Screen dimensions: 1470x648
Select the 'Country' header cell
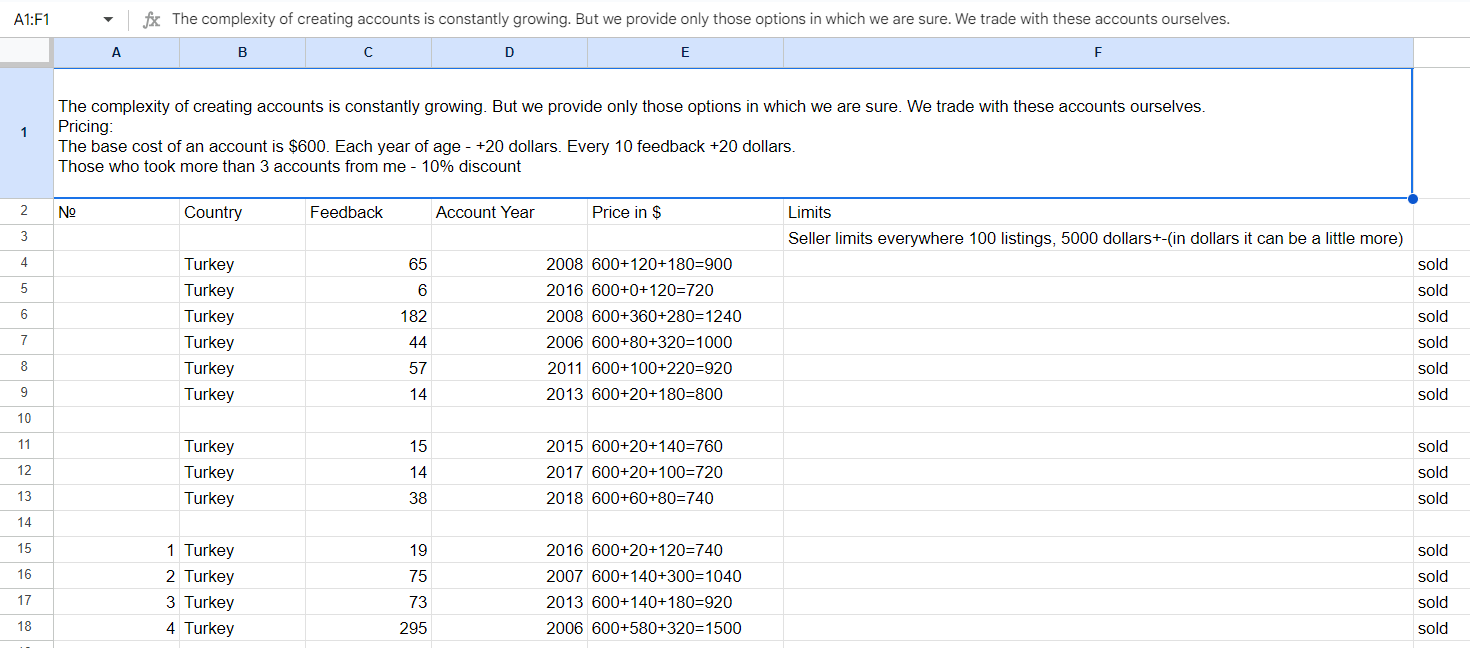(242, 212)
